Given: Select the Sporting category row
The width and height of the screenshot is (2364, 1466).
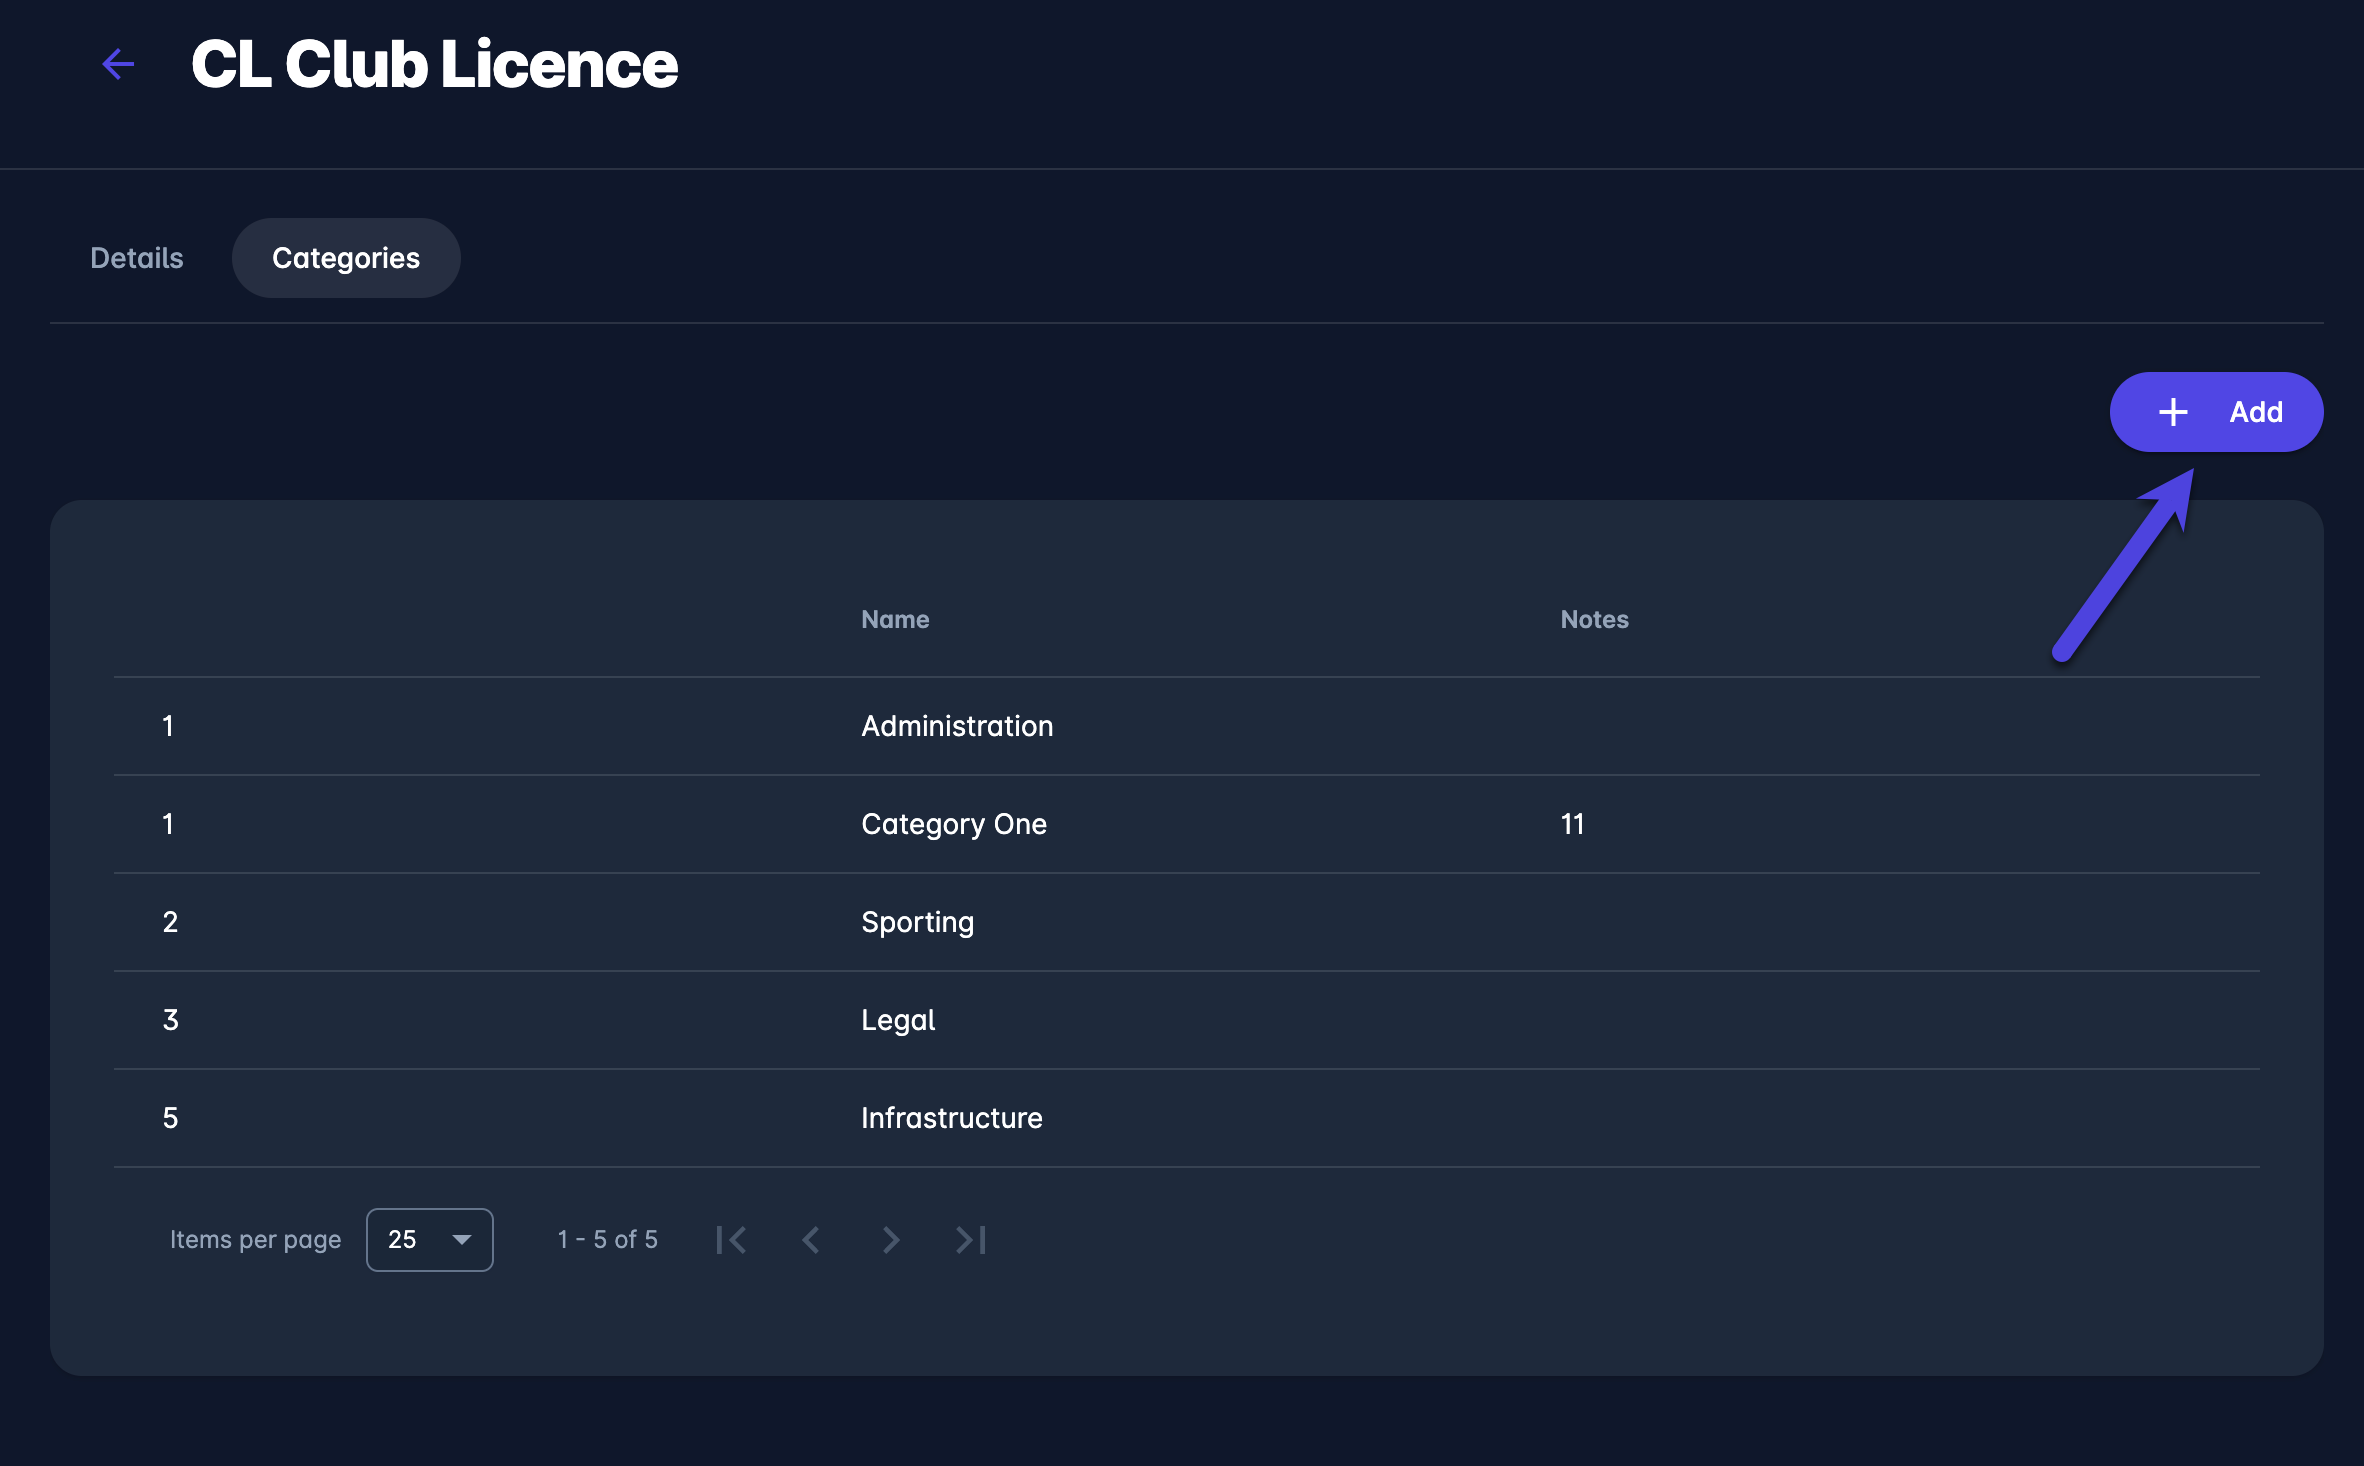Looking at the screenshot, I should click(x=917, y=922).
